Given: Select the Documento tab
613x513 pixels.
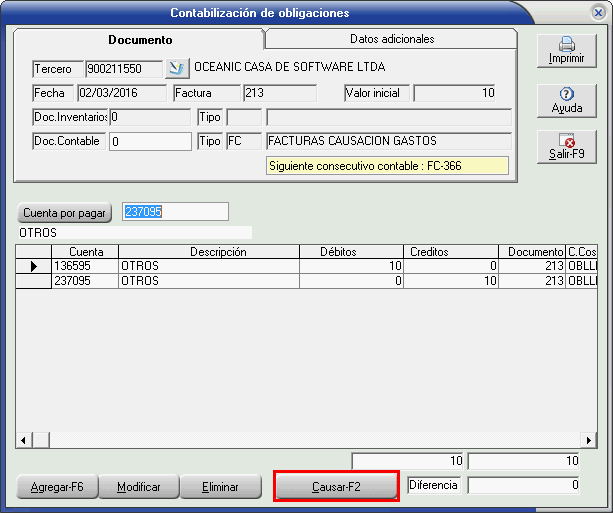Looking at the screenshot, I should [140, 40].
